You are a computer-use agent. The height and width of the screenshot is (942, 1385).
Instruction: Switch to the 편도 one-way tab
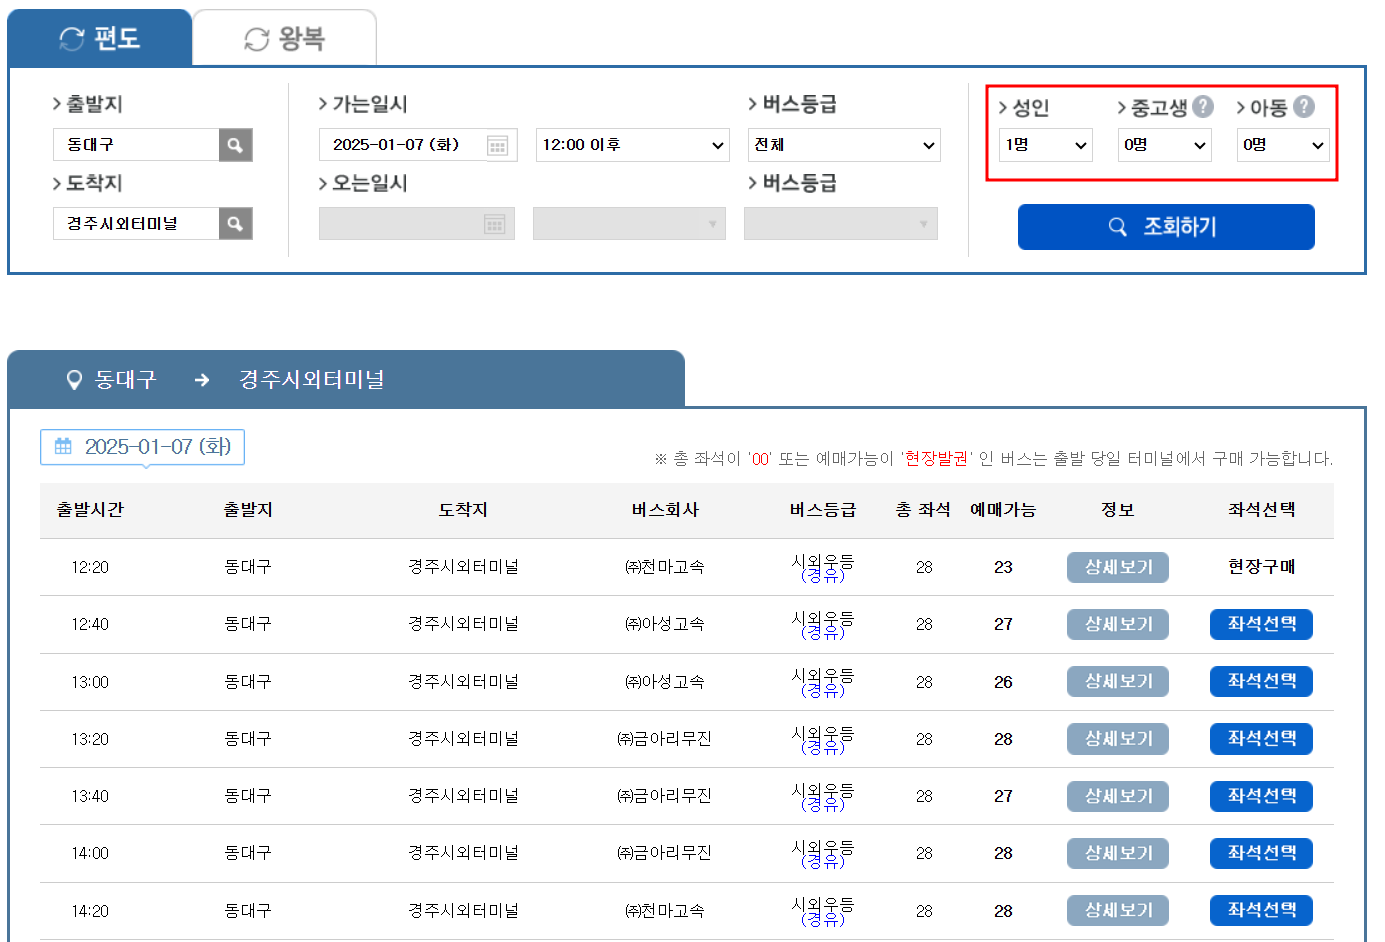click(x=100, y=38)
